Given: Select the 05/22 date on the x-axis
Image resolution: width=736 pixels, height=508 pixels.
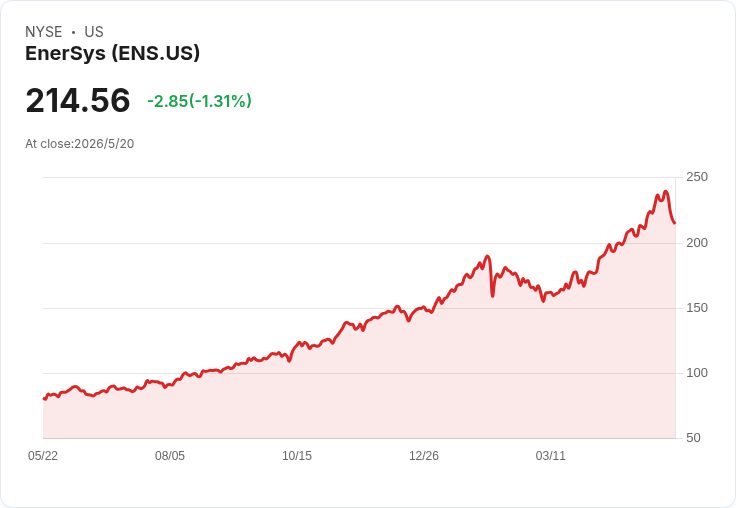Looking at the screenshot, I should pyautogui.click(x=43, y=455).
